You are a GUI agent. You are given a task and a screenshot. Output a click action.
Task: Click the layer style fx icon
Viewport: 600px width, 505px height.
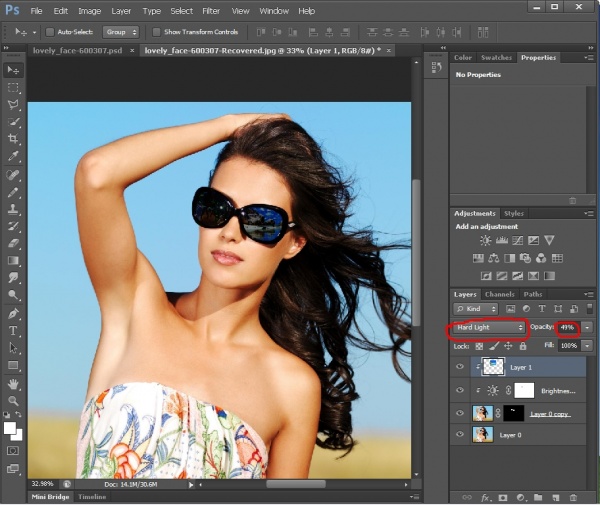pos(483,496)
